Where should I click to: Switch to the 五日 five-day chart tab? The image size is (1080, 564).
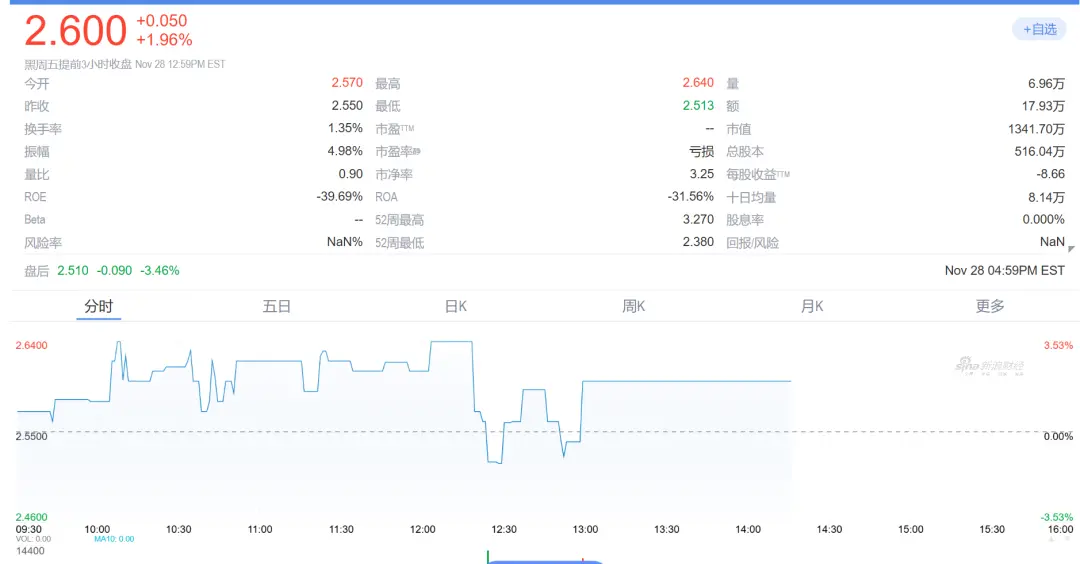277,306
